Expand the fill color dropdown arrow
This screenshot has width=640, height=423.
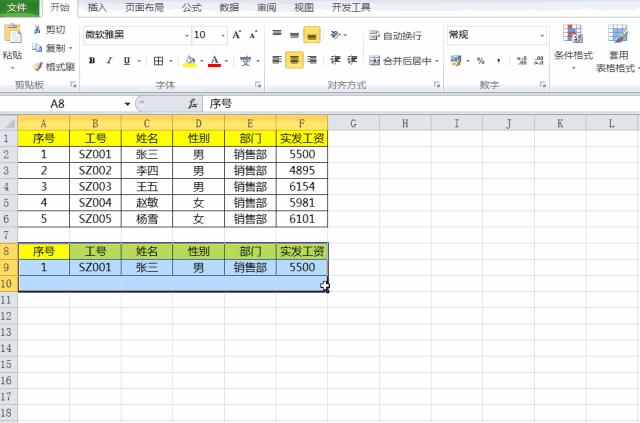(x=201, y=61)
